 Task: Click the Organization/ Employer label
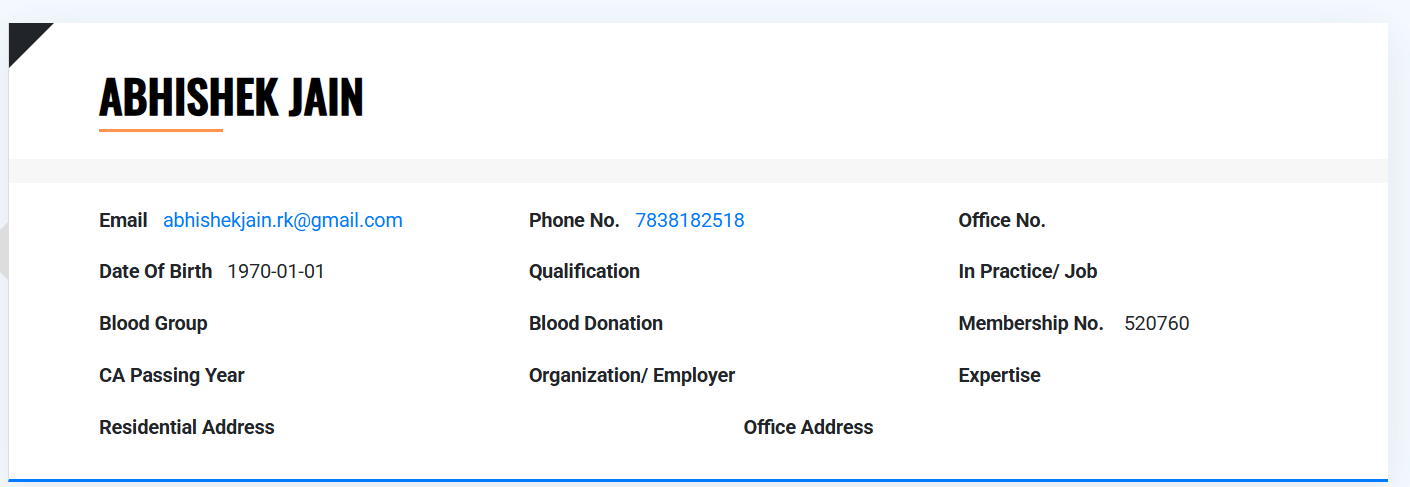(632, 375)
